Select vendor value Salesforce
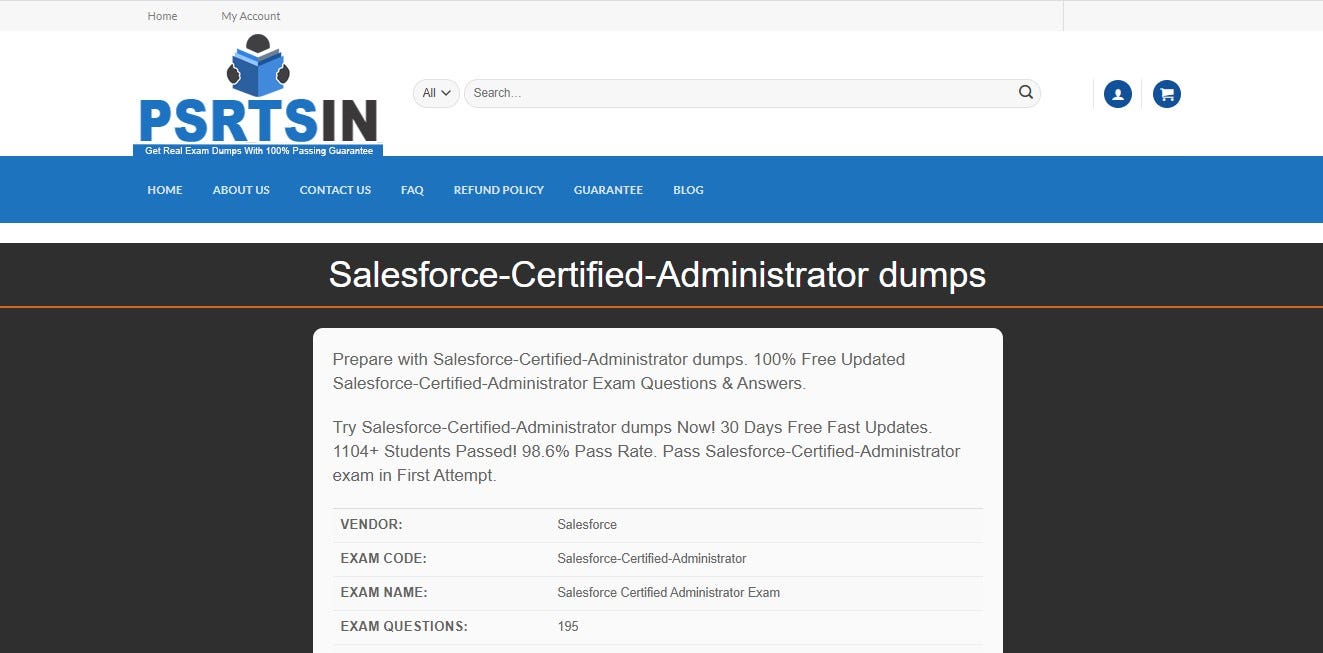Viewport: 1323px width, 653px height. click(587, 525)
